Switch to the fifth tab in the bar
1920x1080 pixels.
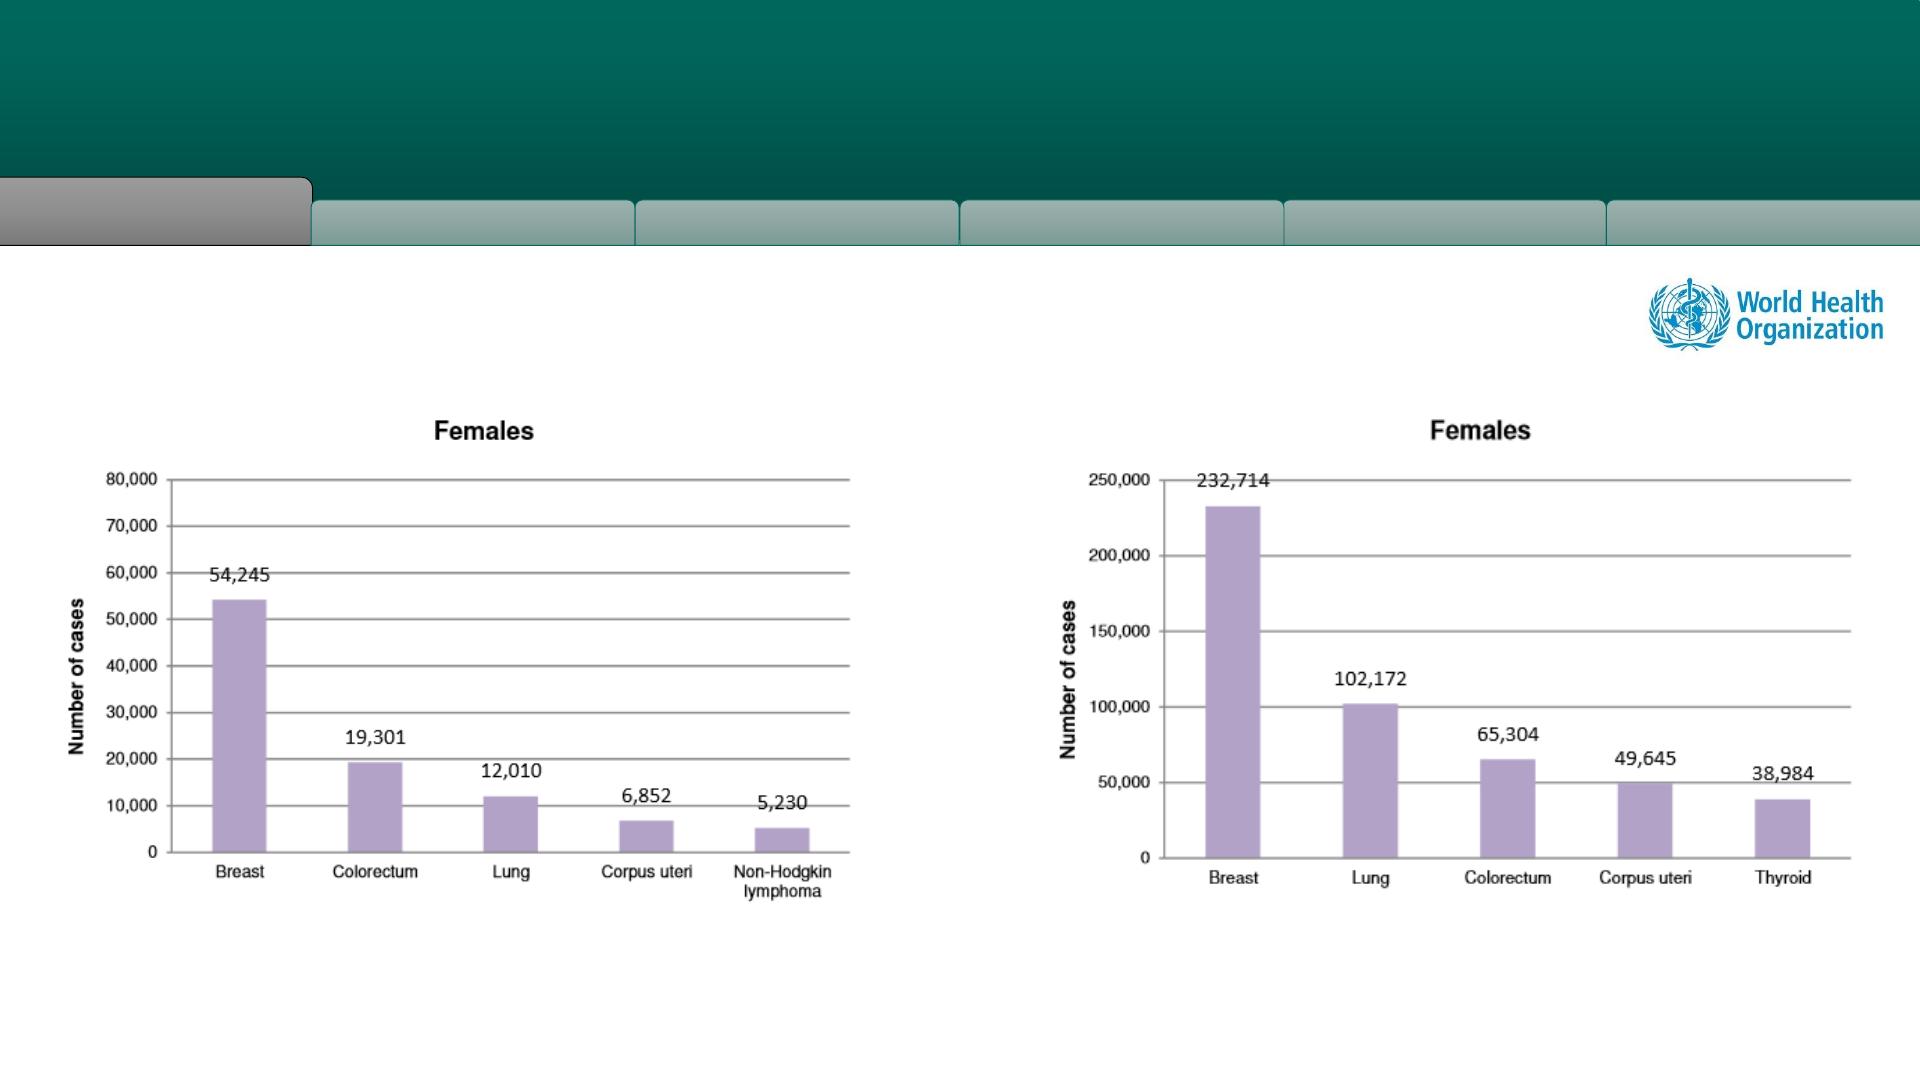coord(1445,223)
